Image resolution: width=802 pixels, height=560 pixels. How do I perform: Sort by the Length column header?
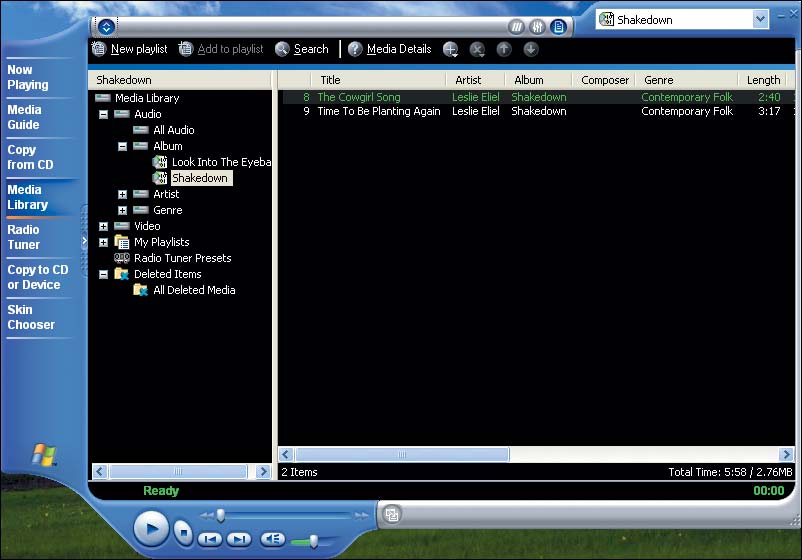coord(763,80)
